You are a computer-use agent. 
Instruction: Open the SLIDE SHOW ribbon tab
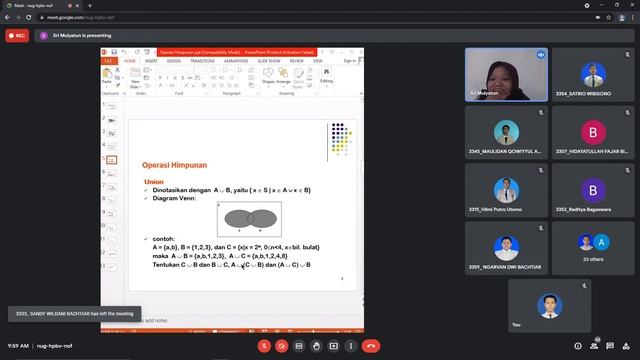(x=269, y=61)
